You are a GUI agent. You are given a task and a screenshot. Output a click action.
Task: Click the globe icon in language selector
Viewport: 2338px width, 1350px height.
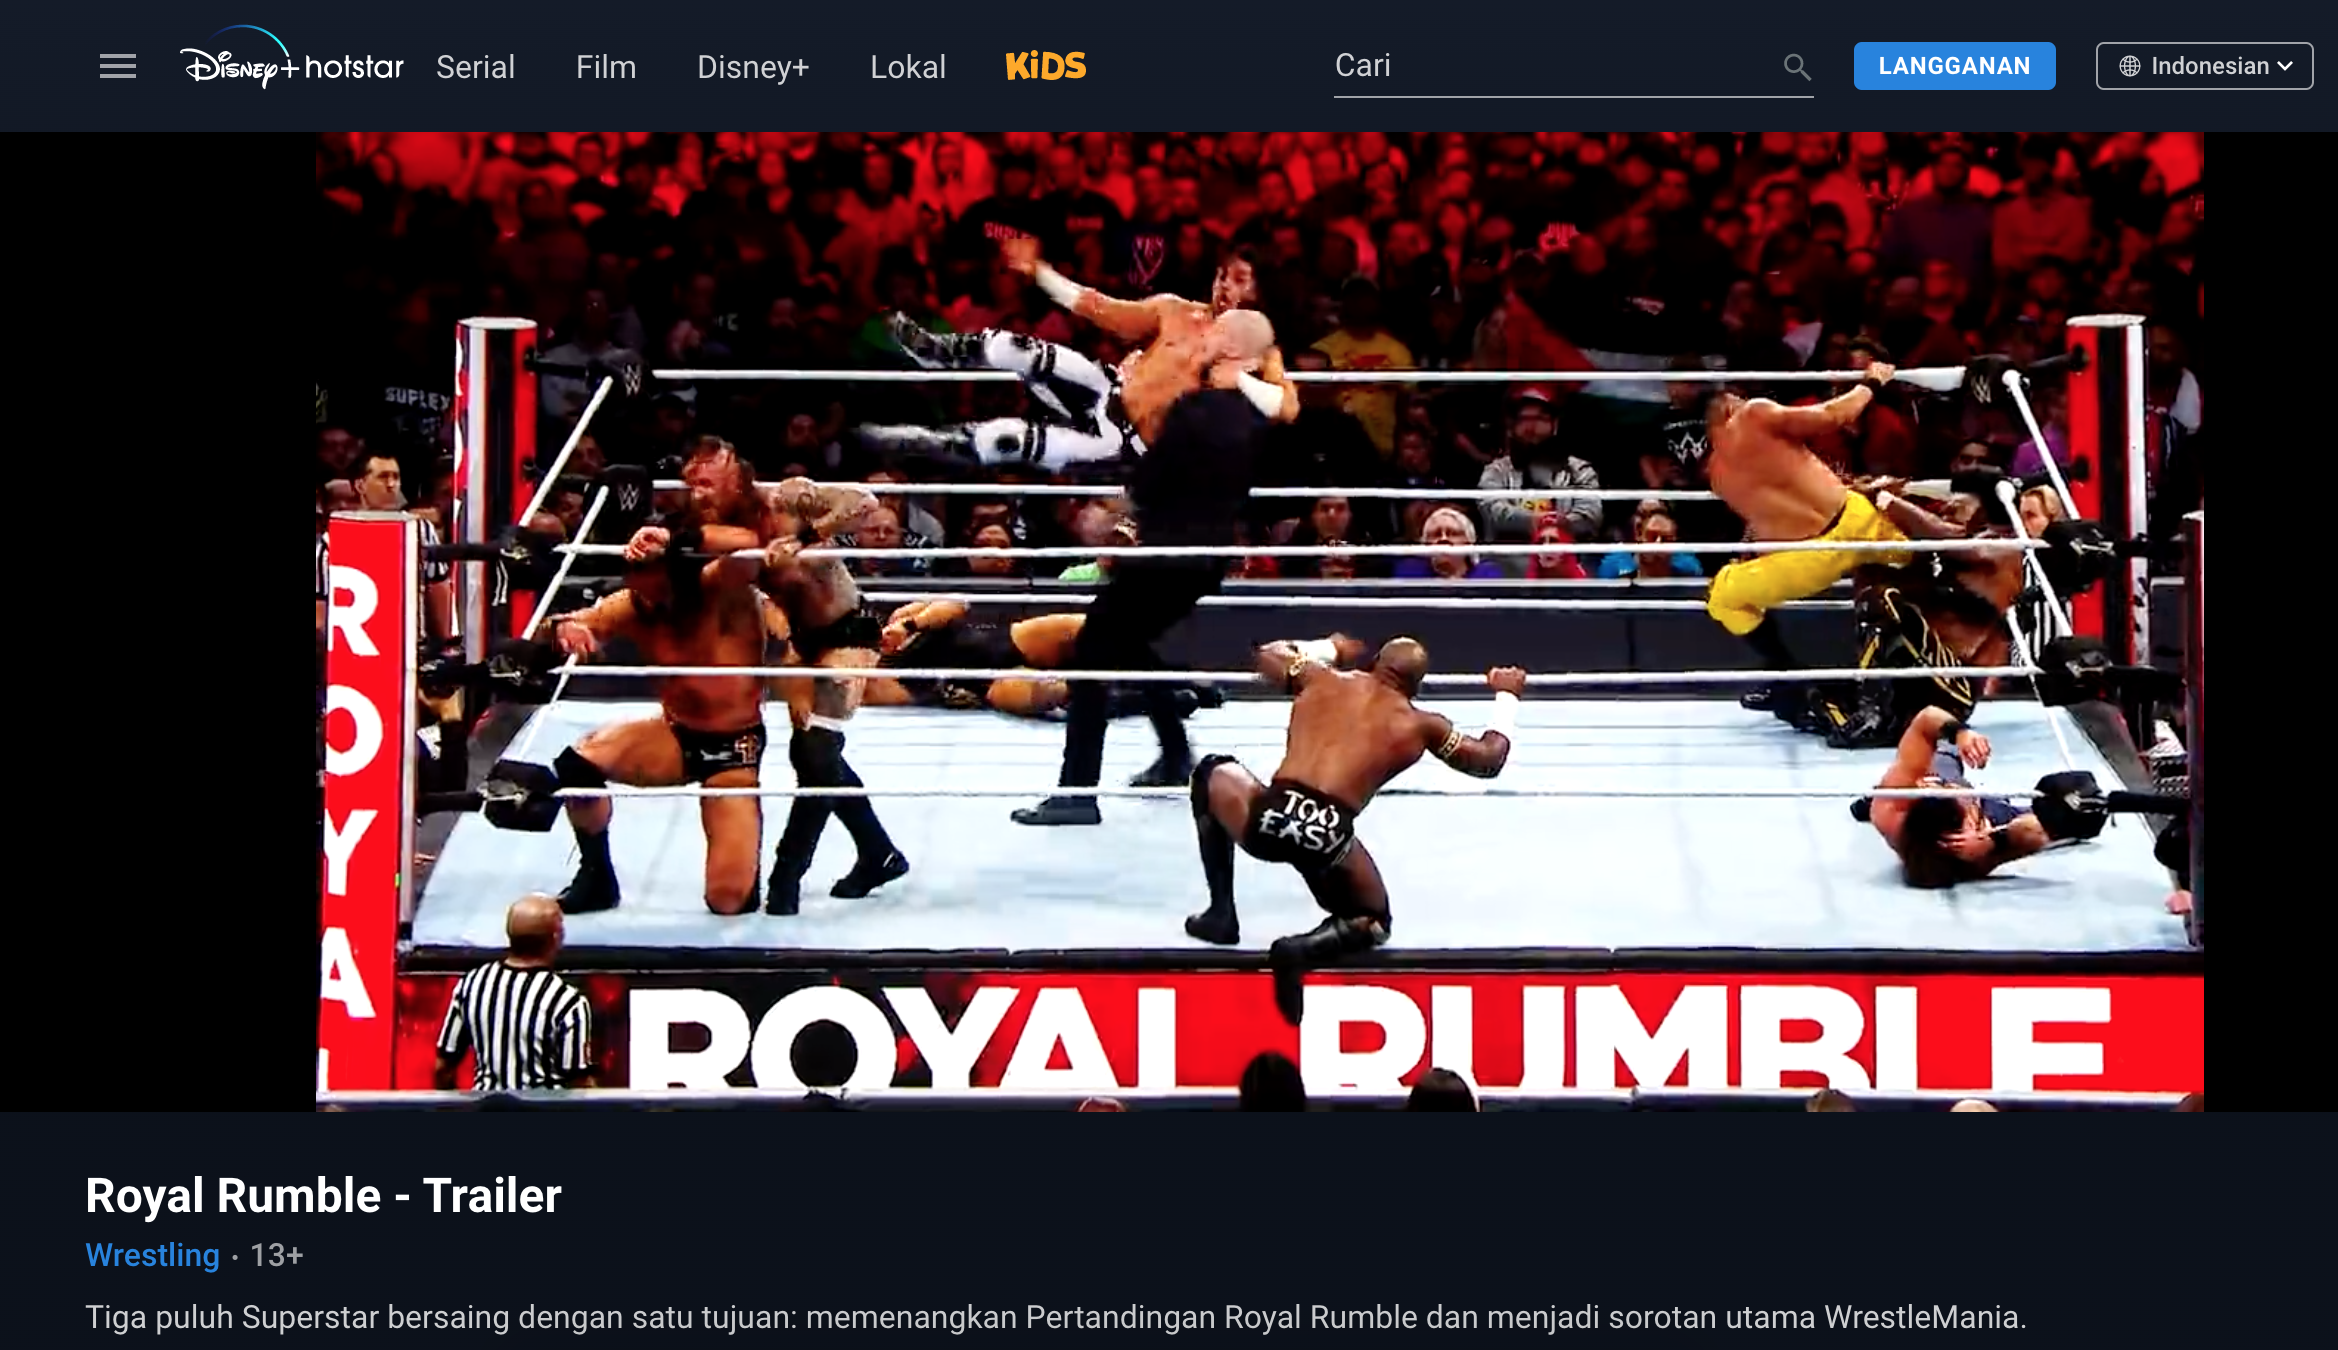click(2130, 66)
